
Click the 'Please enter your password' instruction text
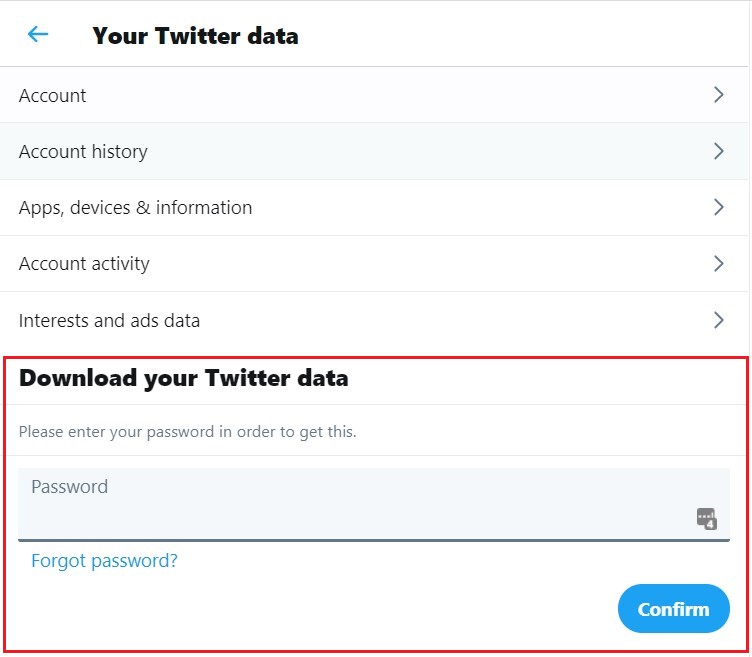click(187, 432)
